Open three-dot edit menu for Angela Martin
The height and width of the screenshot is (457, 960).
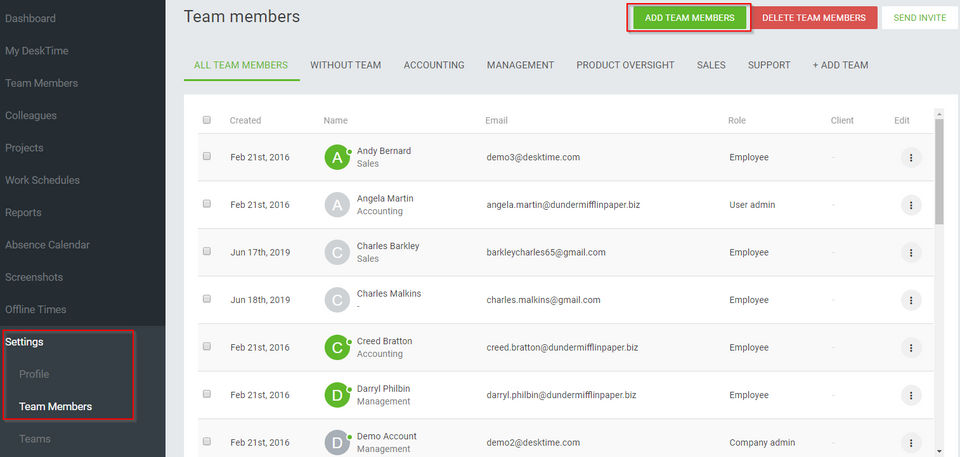[x=910, y=205]
